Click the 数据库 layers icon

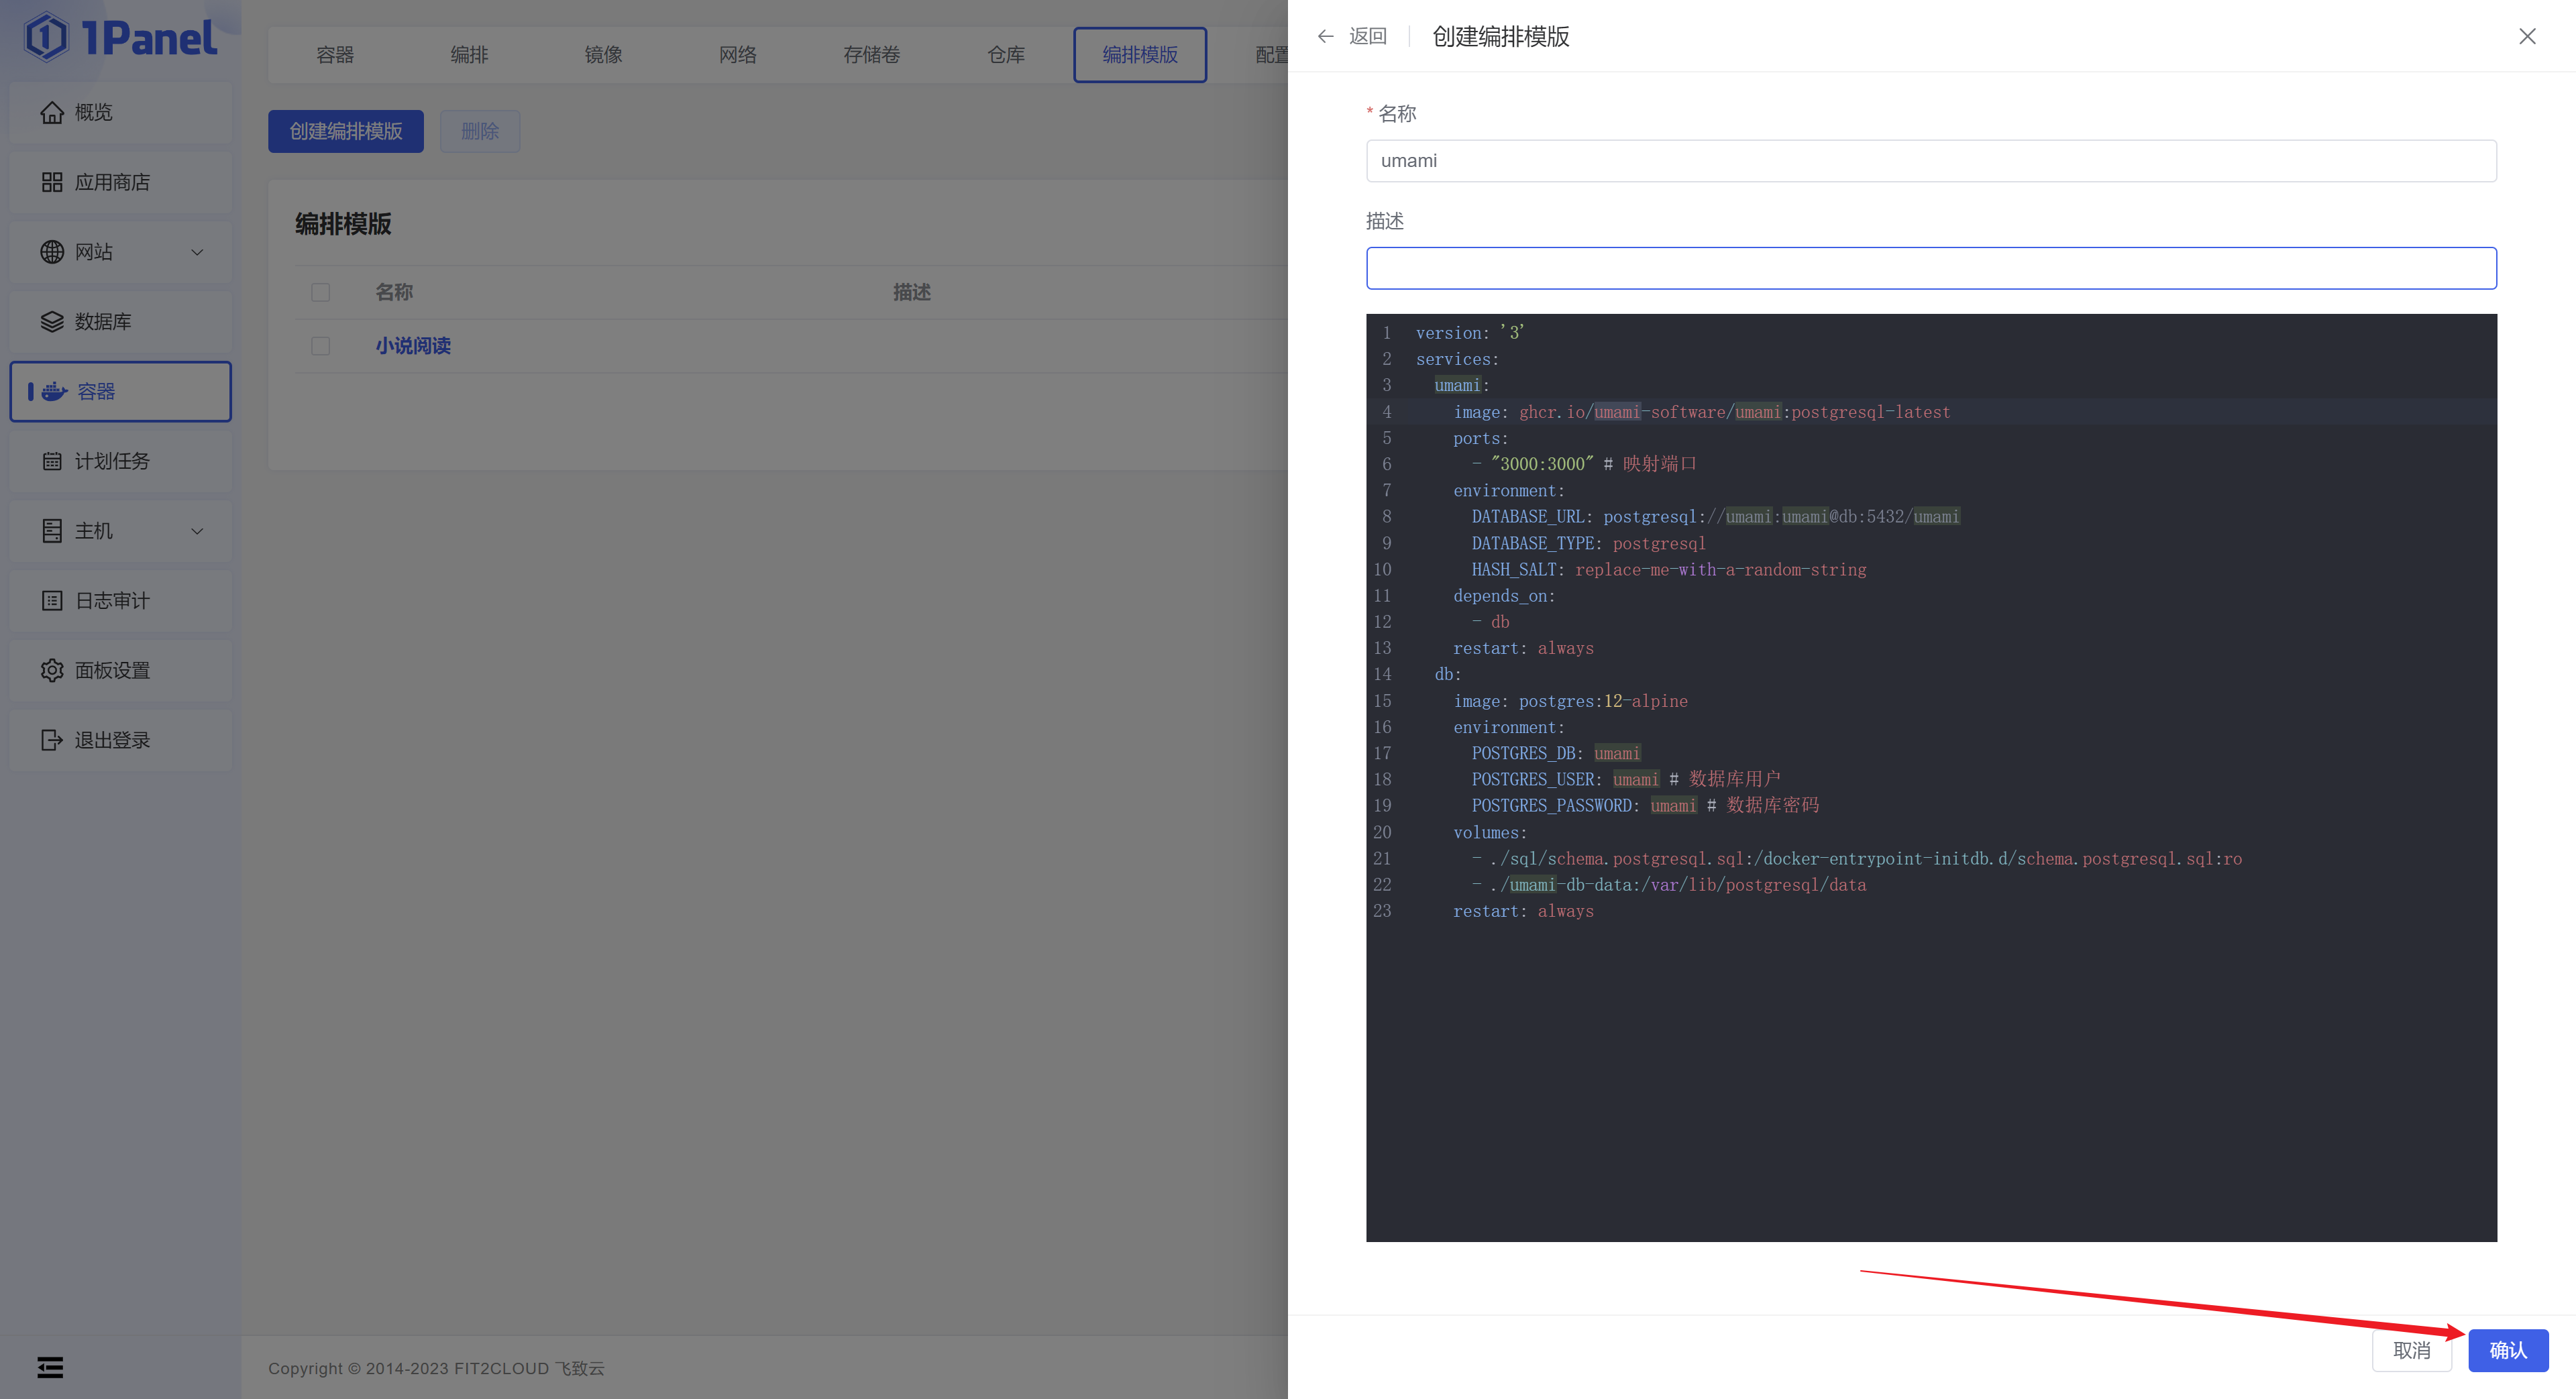point(52,321)
